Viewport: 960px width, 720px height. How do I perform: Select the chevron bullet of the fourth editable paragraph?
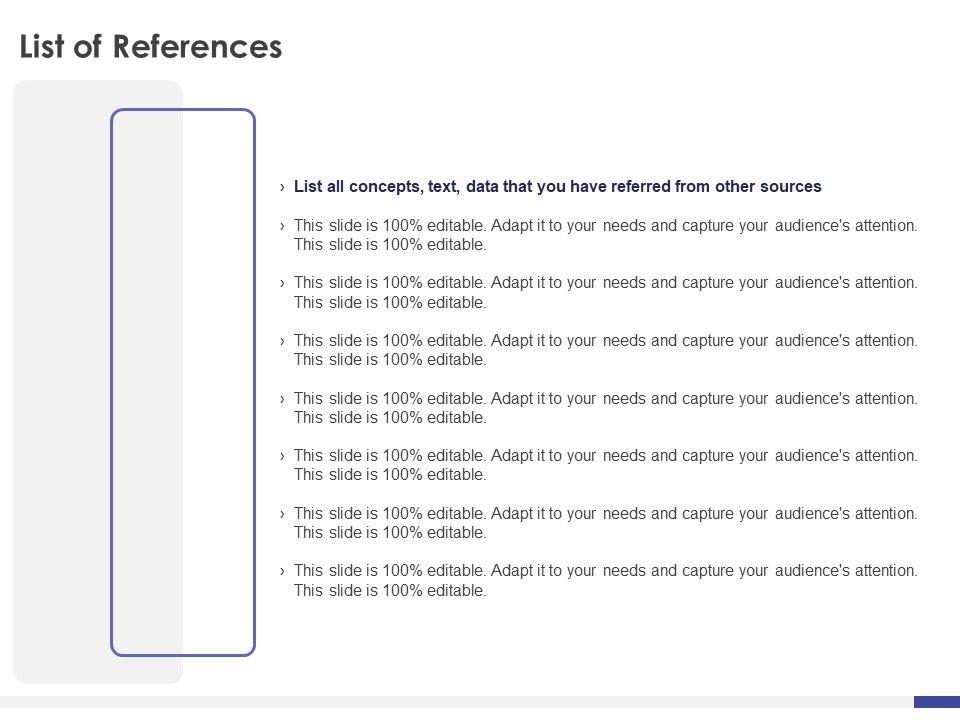coord(283,399)
